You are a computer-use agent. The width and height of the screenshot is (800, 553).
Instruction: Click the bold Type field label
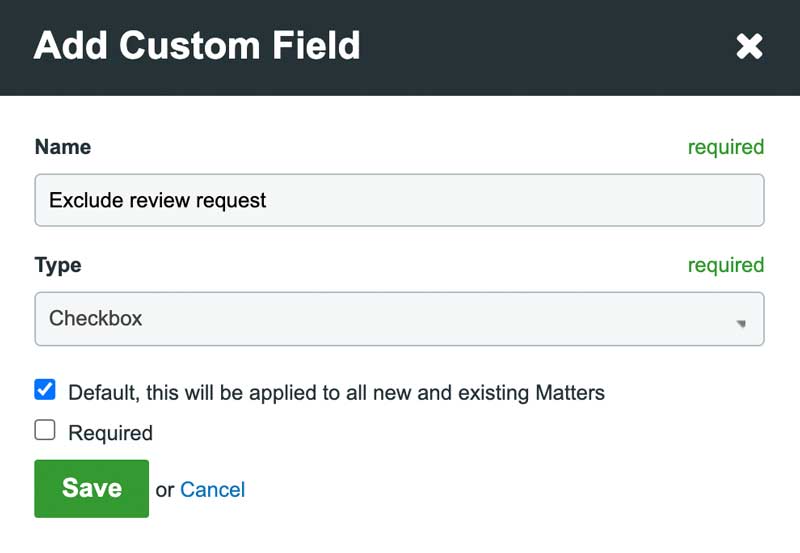click(58, 265)
